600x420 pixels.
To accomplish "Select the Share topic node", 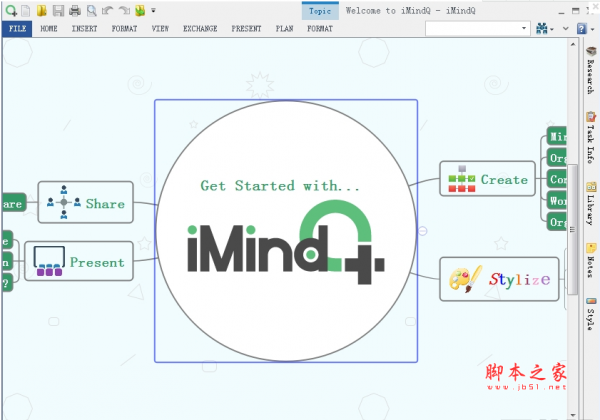I will pos(86,202).
